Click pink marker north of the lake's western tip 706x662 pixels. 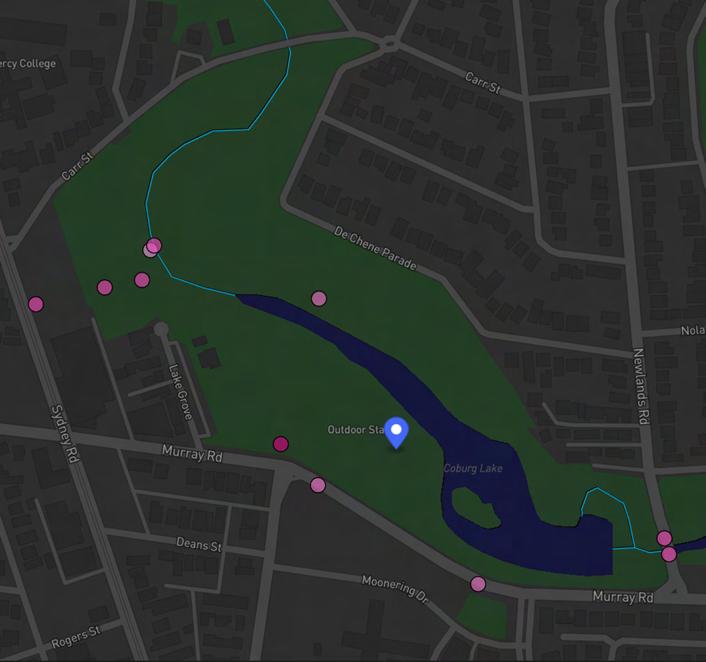point(319,299)
